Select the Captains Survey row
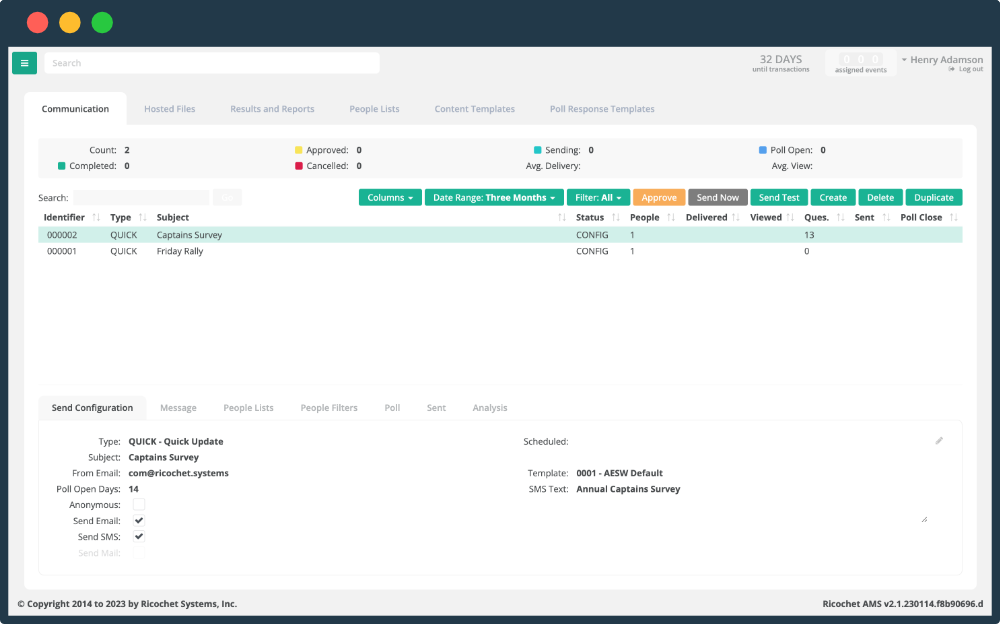The image size is (1000, 624). click(x=500, y=235)
